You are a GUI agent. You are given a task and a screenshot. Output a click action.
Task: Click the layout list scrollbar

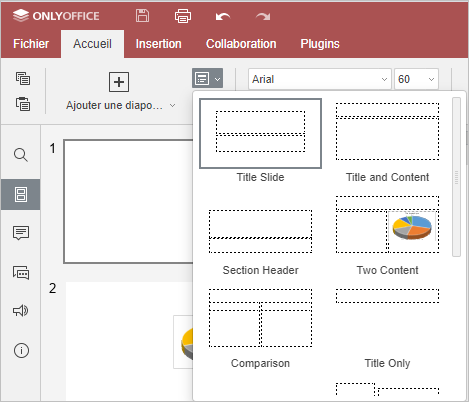456,177
